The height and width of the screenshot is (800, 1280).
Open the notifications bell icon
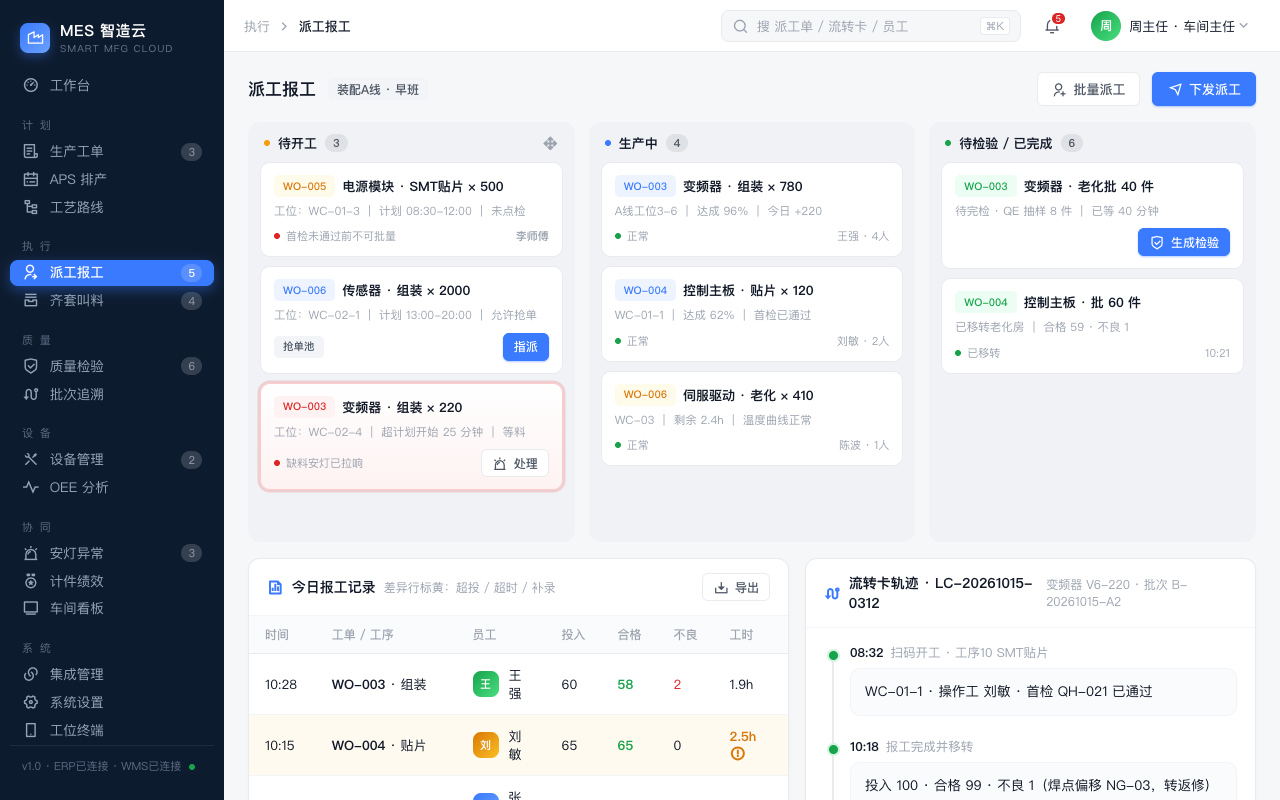tap(1052, 26)
